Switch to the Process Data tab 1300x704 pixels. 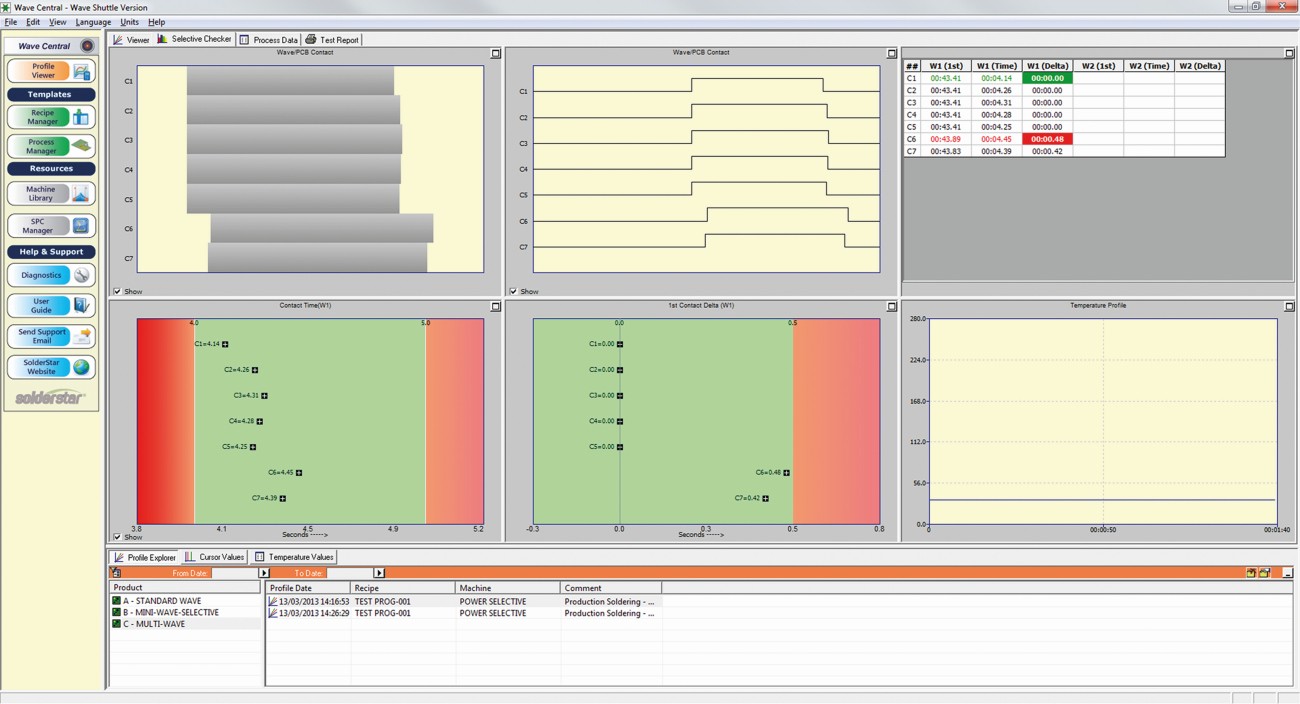(269, 40)
